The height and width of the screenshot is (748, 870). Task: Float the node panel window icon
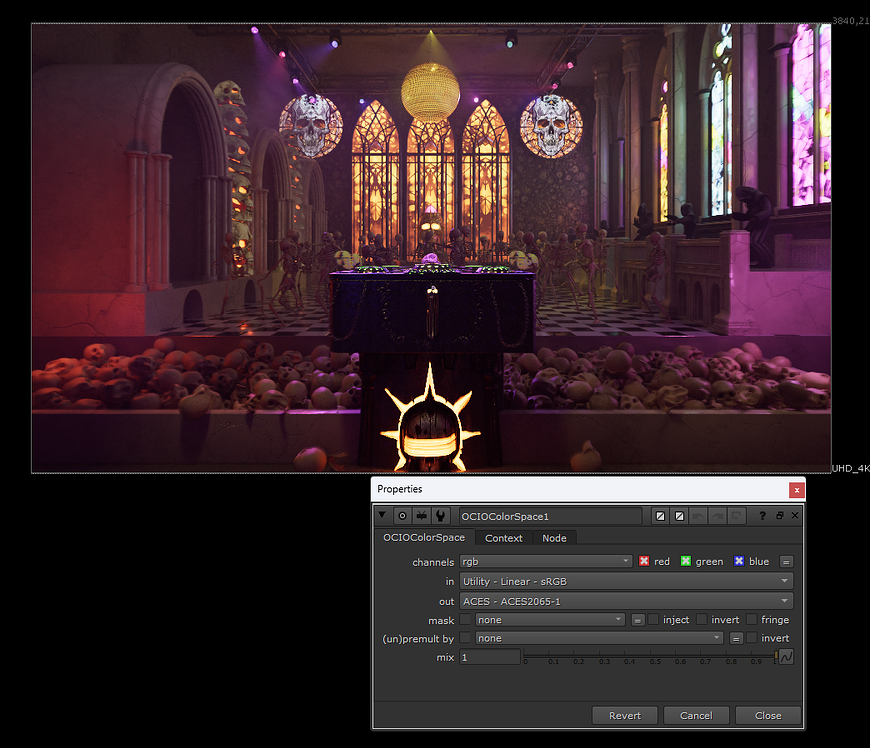click(x=780, y=515)
